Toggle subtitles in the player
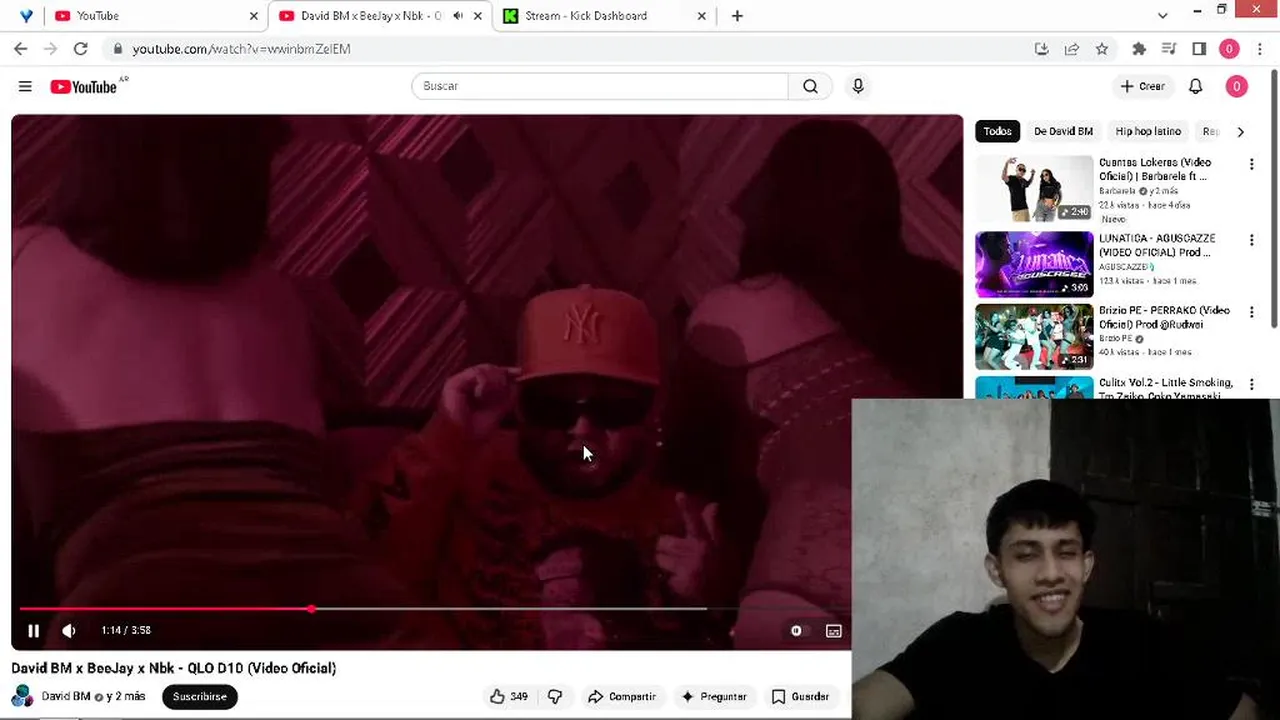The height and width of the screenshot is (720, 1280). click(833, 630)
